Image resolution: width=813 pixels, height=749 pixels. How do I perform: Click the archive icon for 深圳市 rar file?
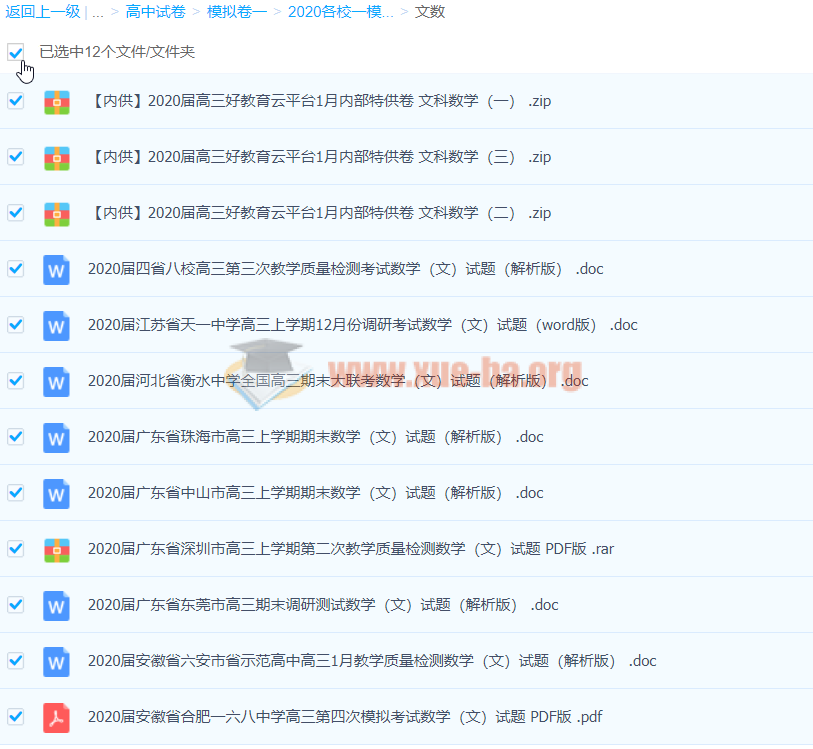[57, 549]
